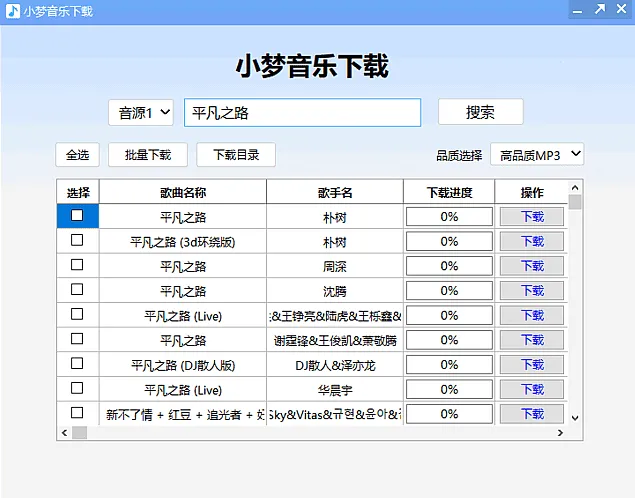Minimize the 小梦音乐下载 window
Image resolution: width=635 pixels, height=498 pixels.
click(577, 10)
